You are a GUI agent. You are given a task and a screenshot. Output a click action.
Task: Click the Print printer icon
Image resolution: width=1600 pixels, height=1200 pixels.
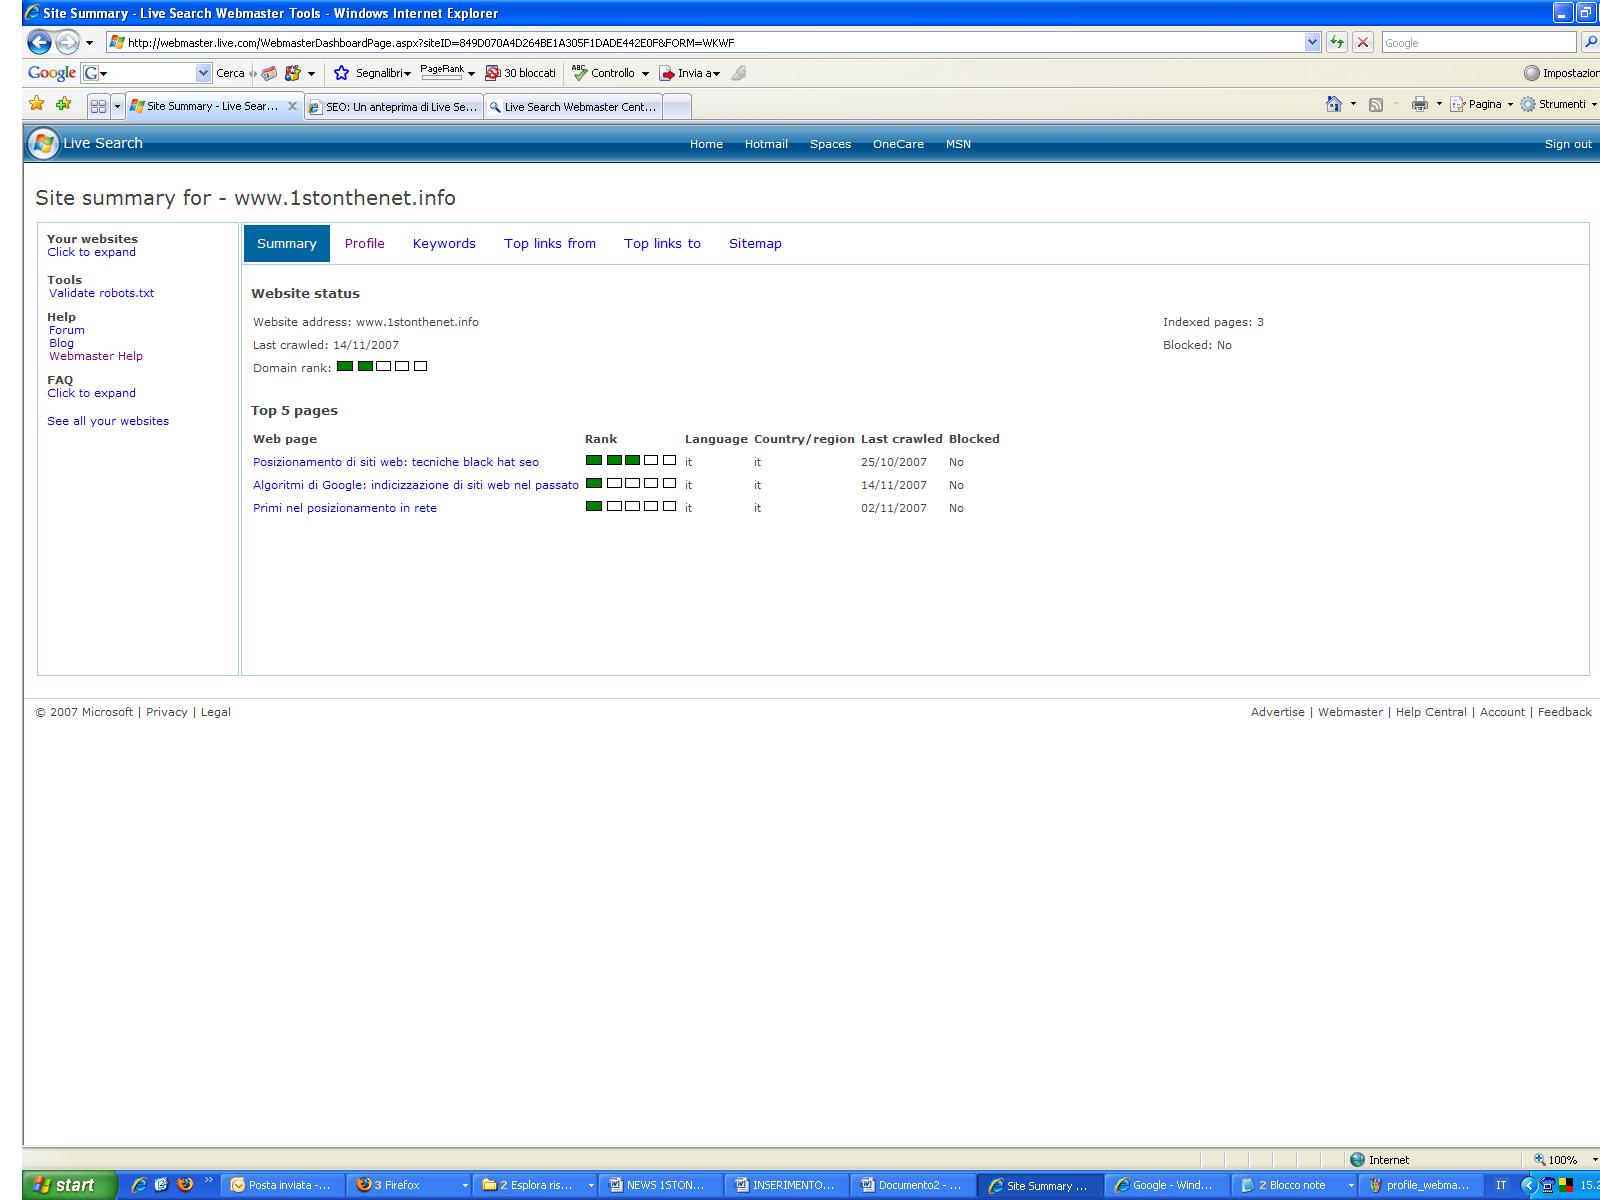click(1419, 104)
